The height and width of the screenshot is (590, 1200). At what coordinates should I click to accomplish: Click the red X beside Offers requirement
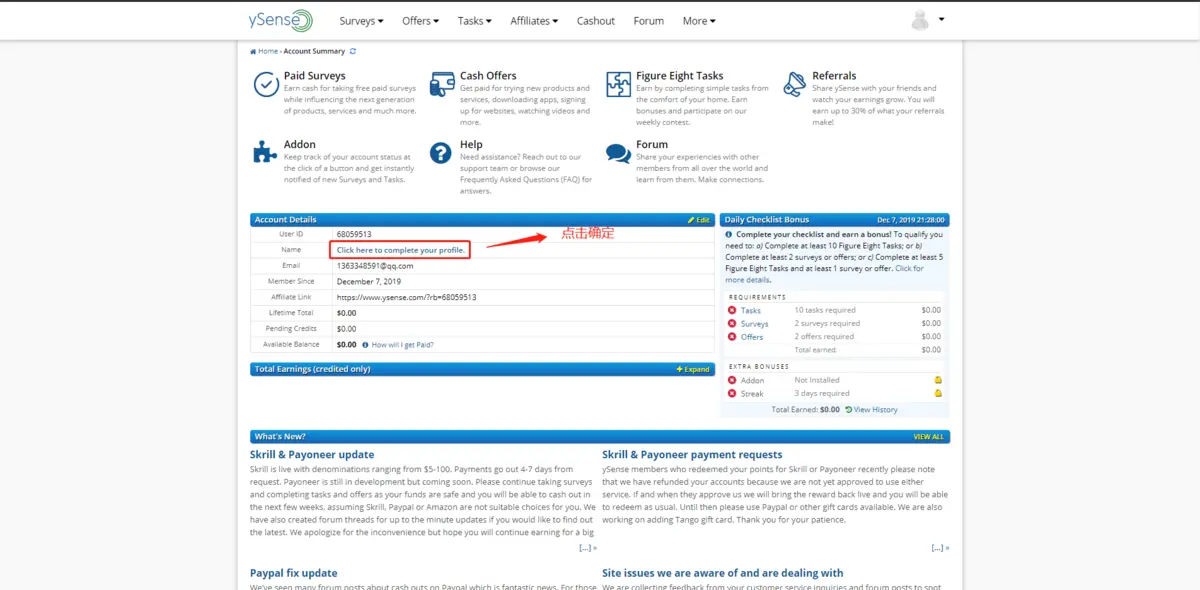point(732,337)
